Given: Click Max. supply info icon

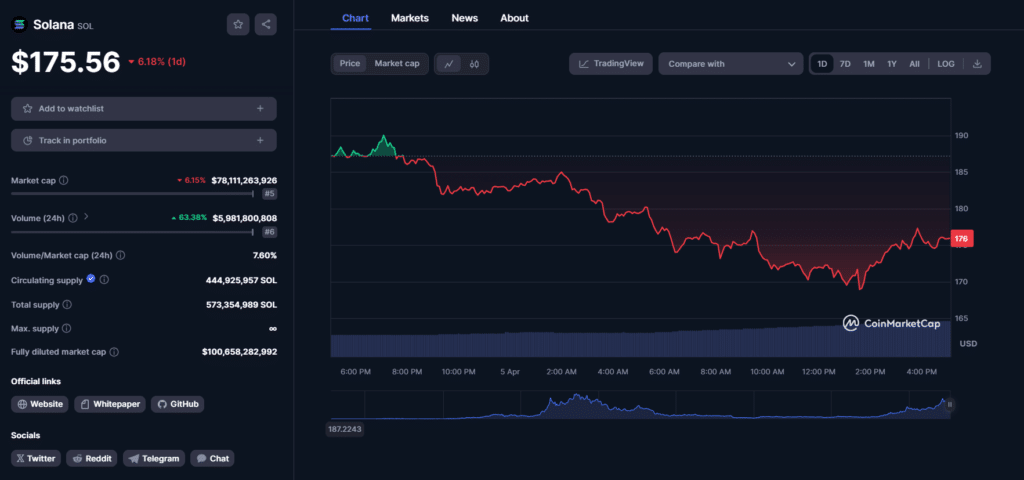Looking at the screenshot, I should point(67,328).
